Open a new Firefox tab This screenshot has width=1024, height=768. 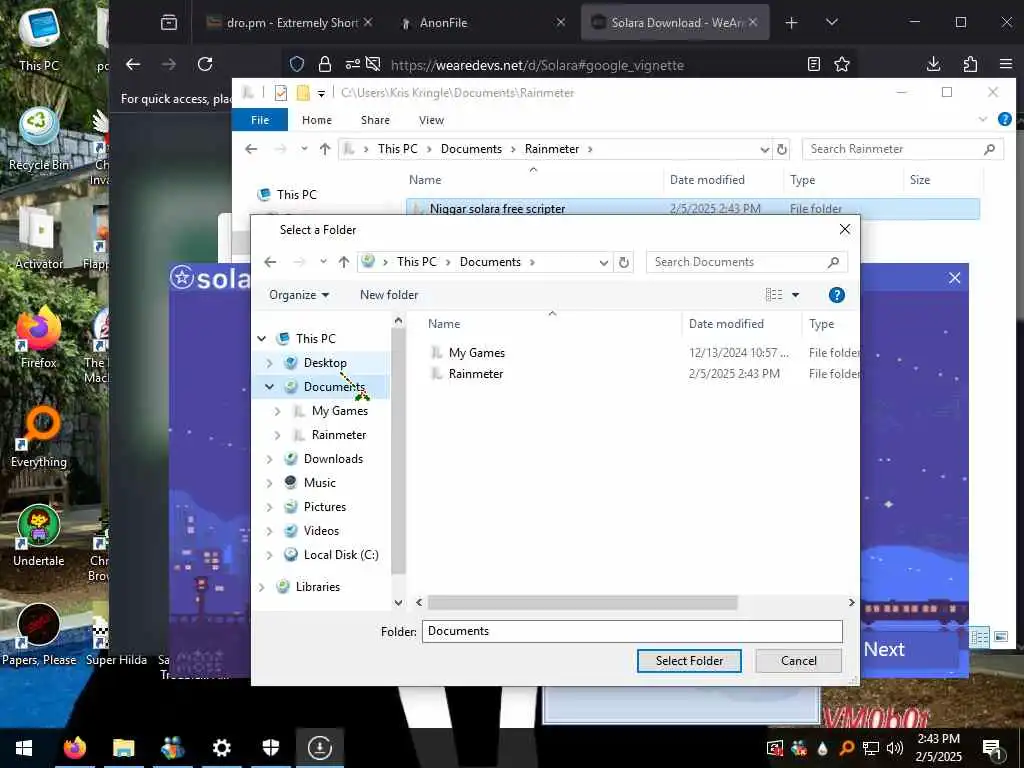pos(791,23)
